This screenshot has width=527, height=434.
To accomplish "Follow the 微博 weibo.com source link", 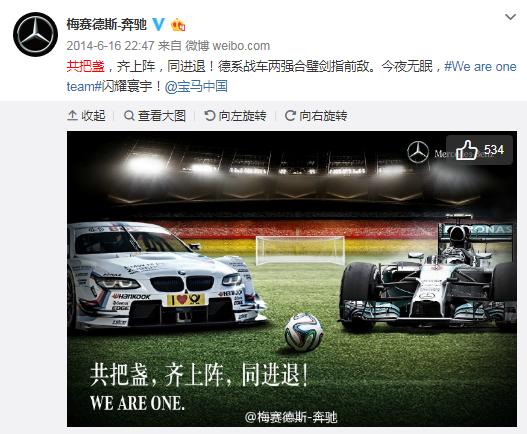I will tap(228, 46).
